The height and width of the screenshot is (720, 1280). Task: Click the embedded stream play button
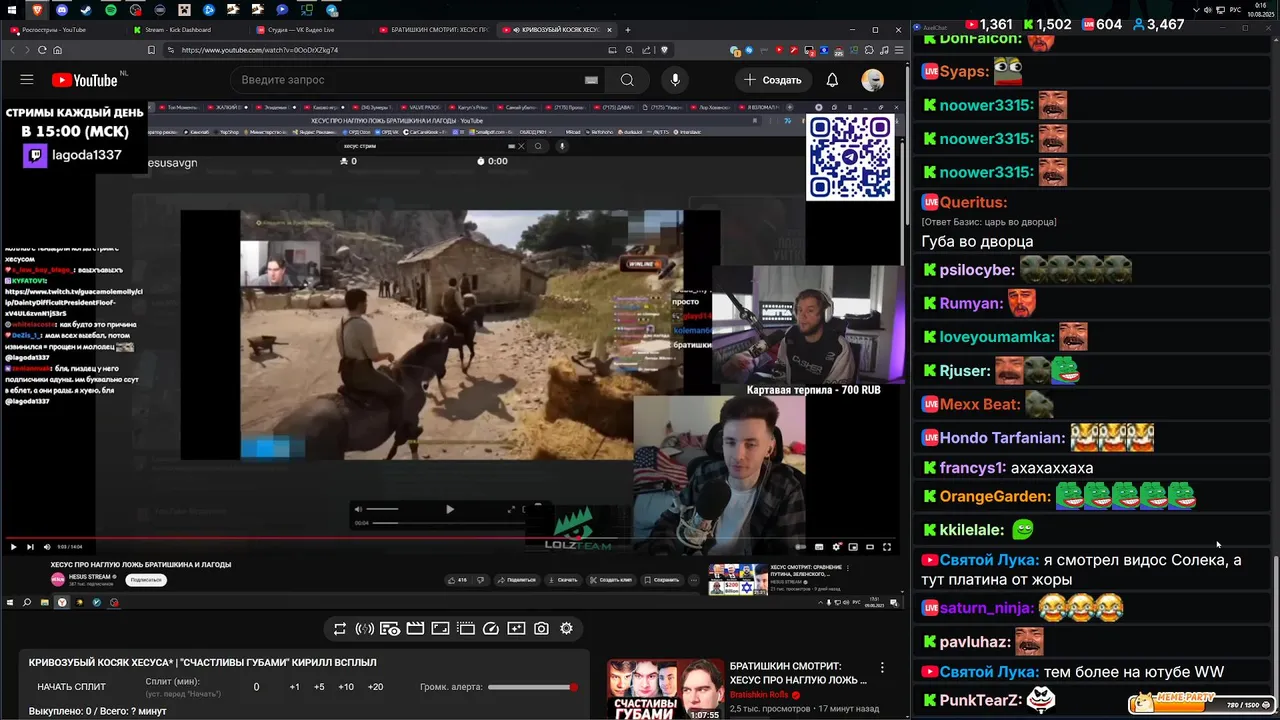pyautogui.click(x=13, y=547)
